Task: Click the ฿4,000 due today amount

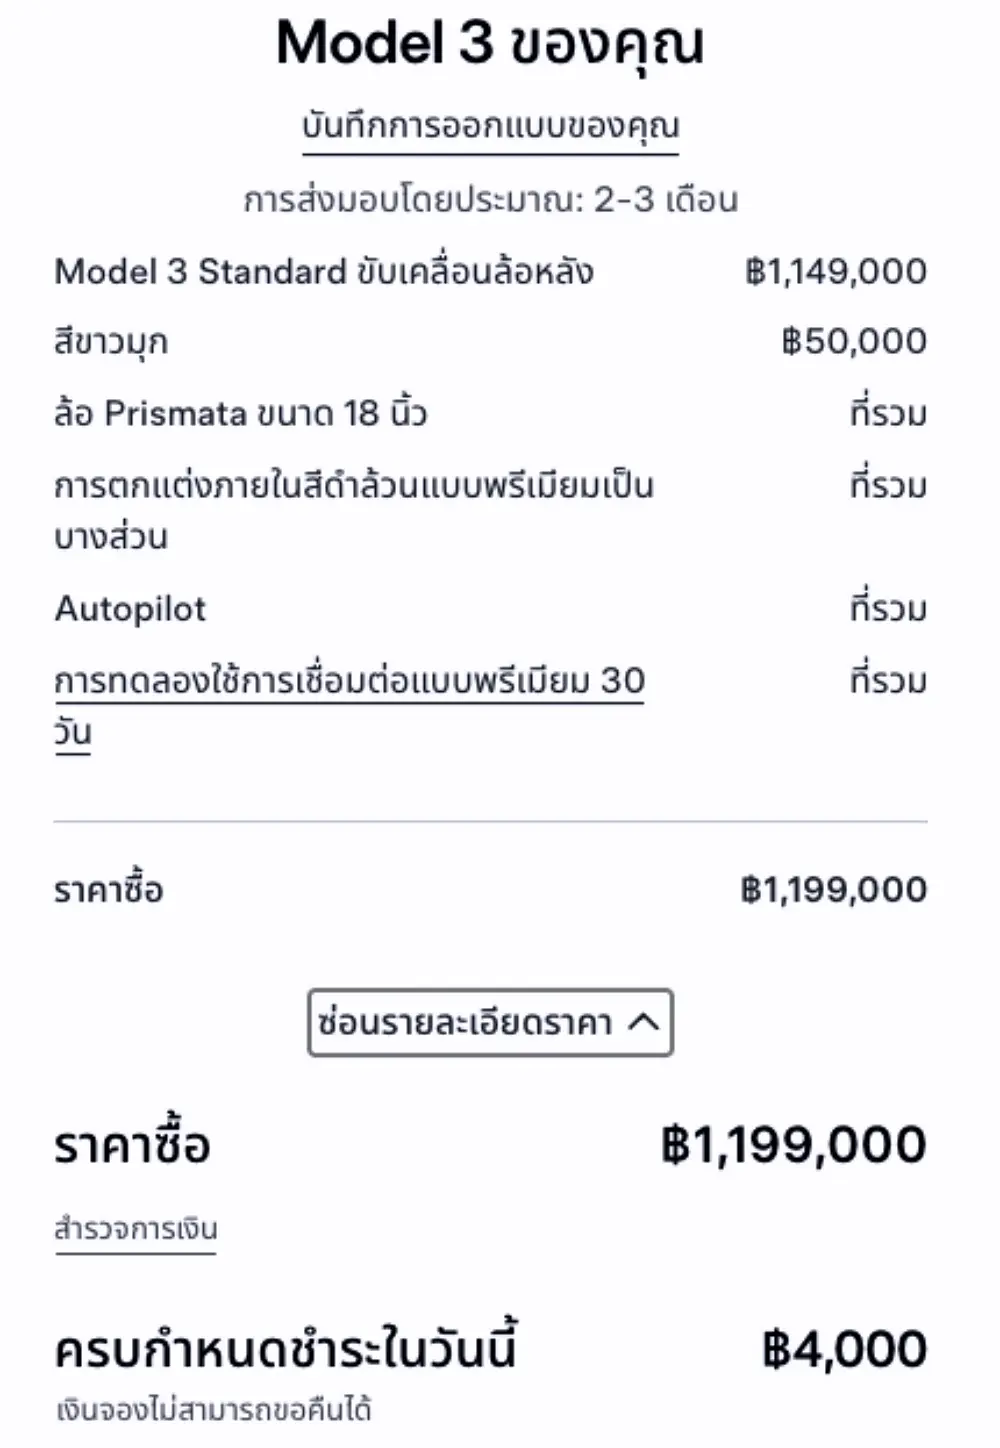Action: (x=844, y=1350)
